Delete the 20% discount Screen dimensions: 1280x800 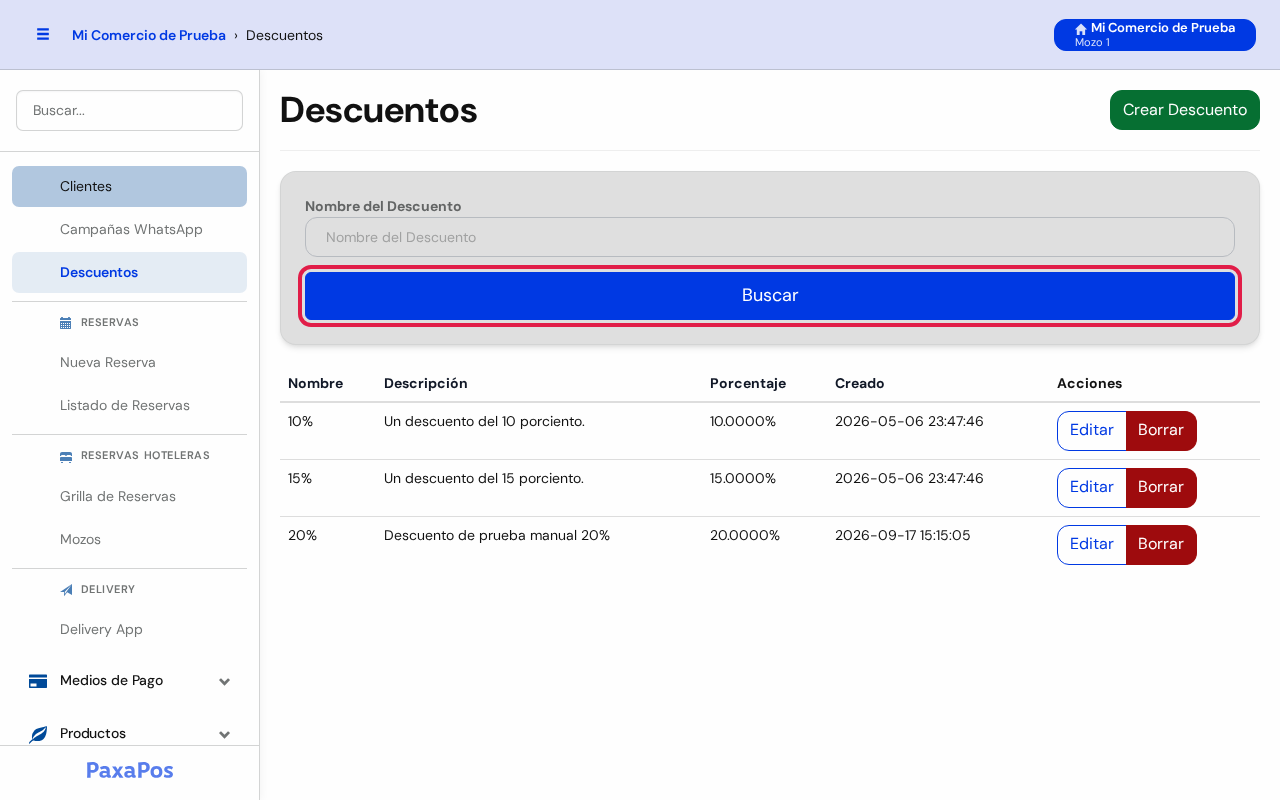point(1161,545)
